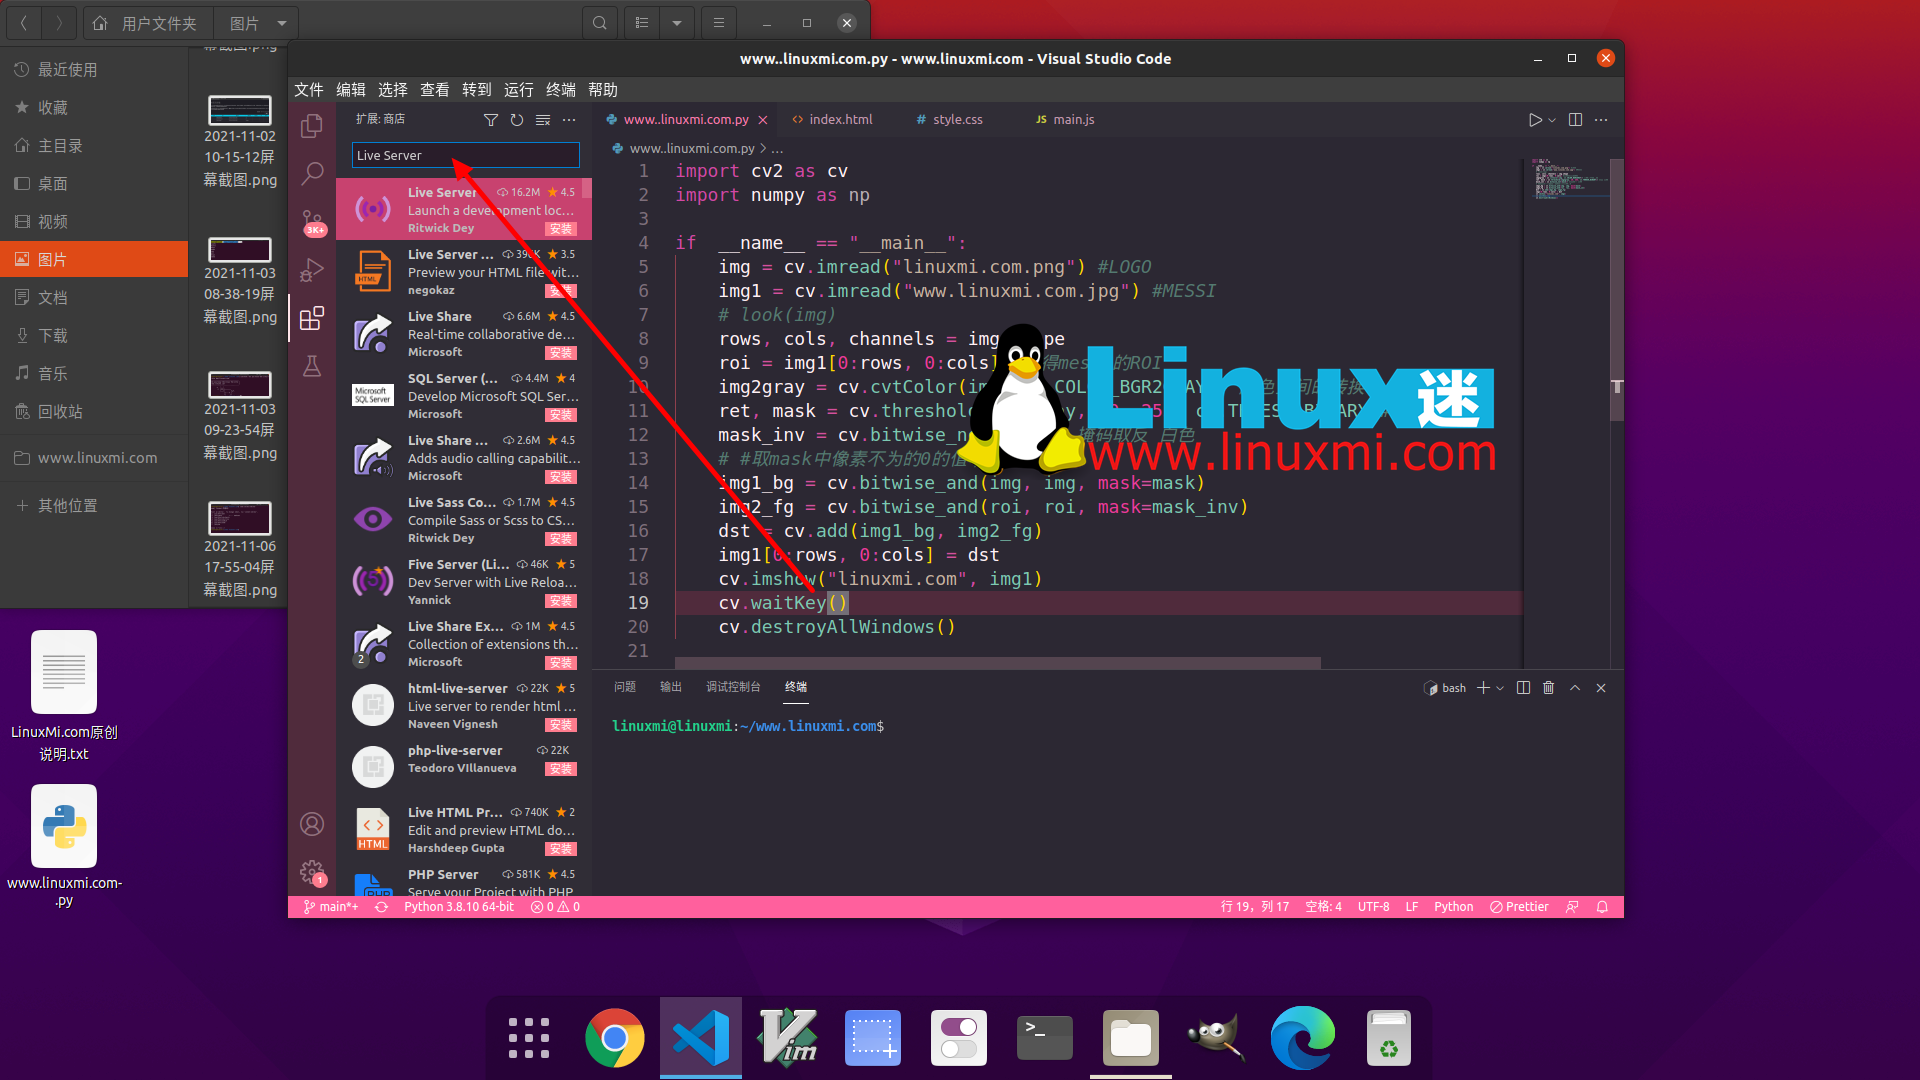Viewport: 1920px width, 1080px height.
Task: Click the feedback icon in status bar
Action: 1572,907
